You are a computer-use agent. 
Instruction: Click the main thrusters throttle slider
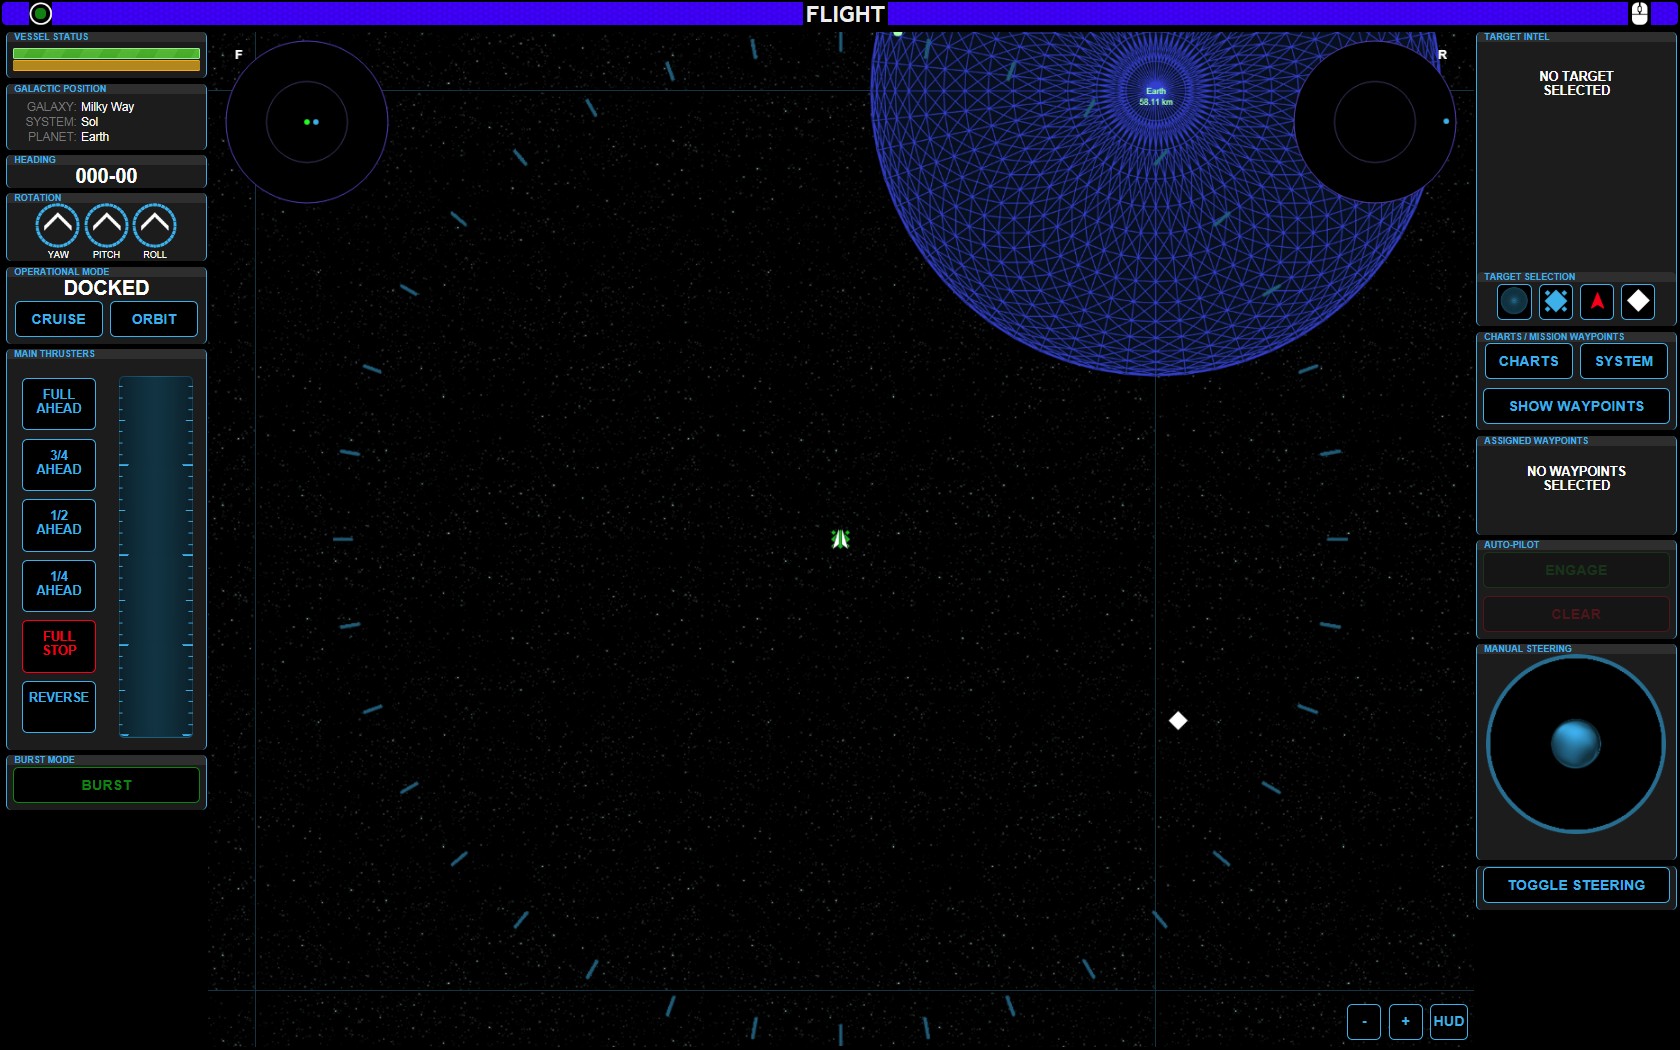point(156,556)
